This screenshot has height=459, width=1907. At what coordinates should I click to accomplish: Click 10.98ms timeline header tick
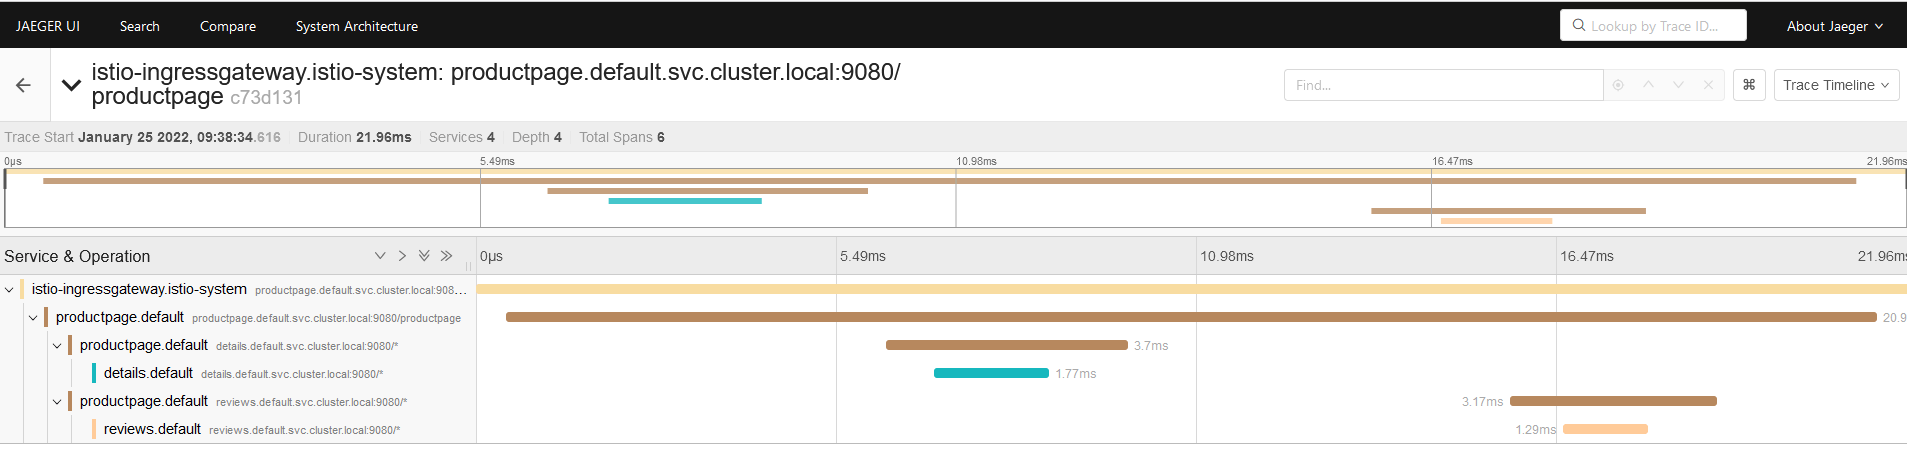(x=1227, y=256)
